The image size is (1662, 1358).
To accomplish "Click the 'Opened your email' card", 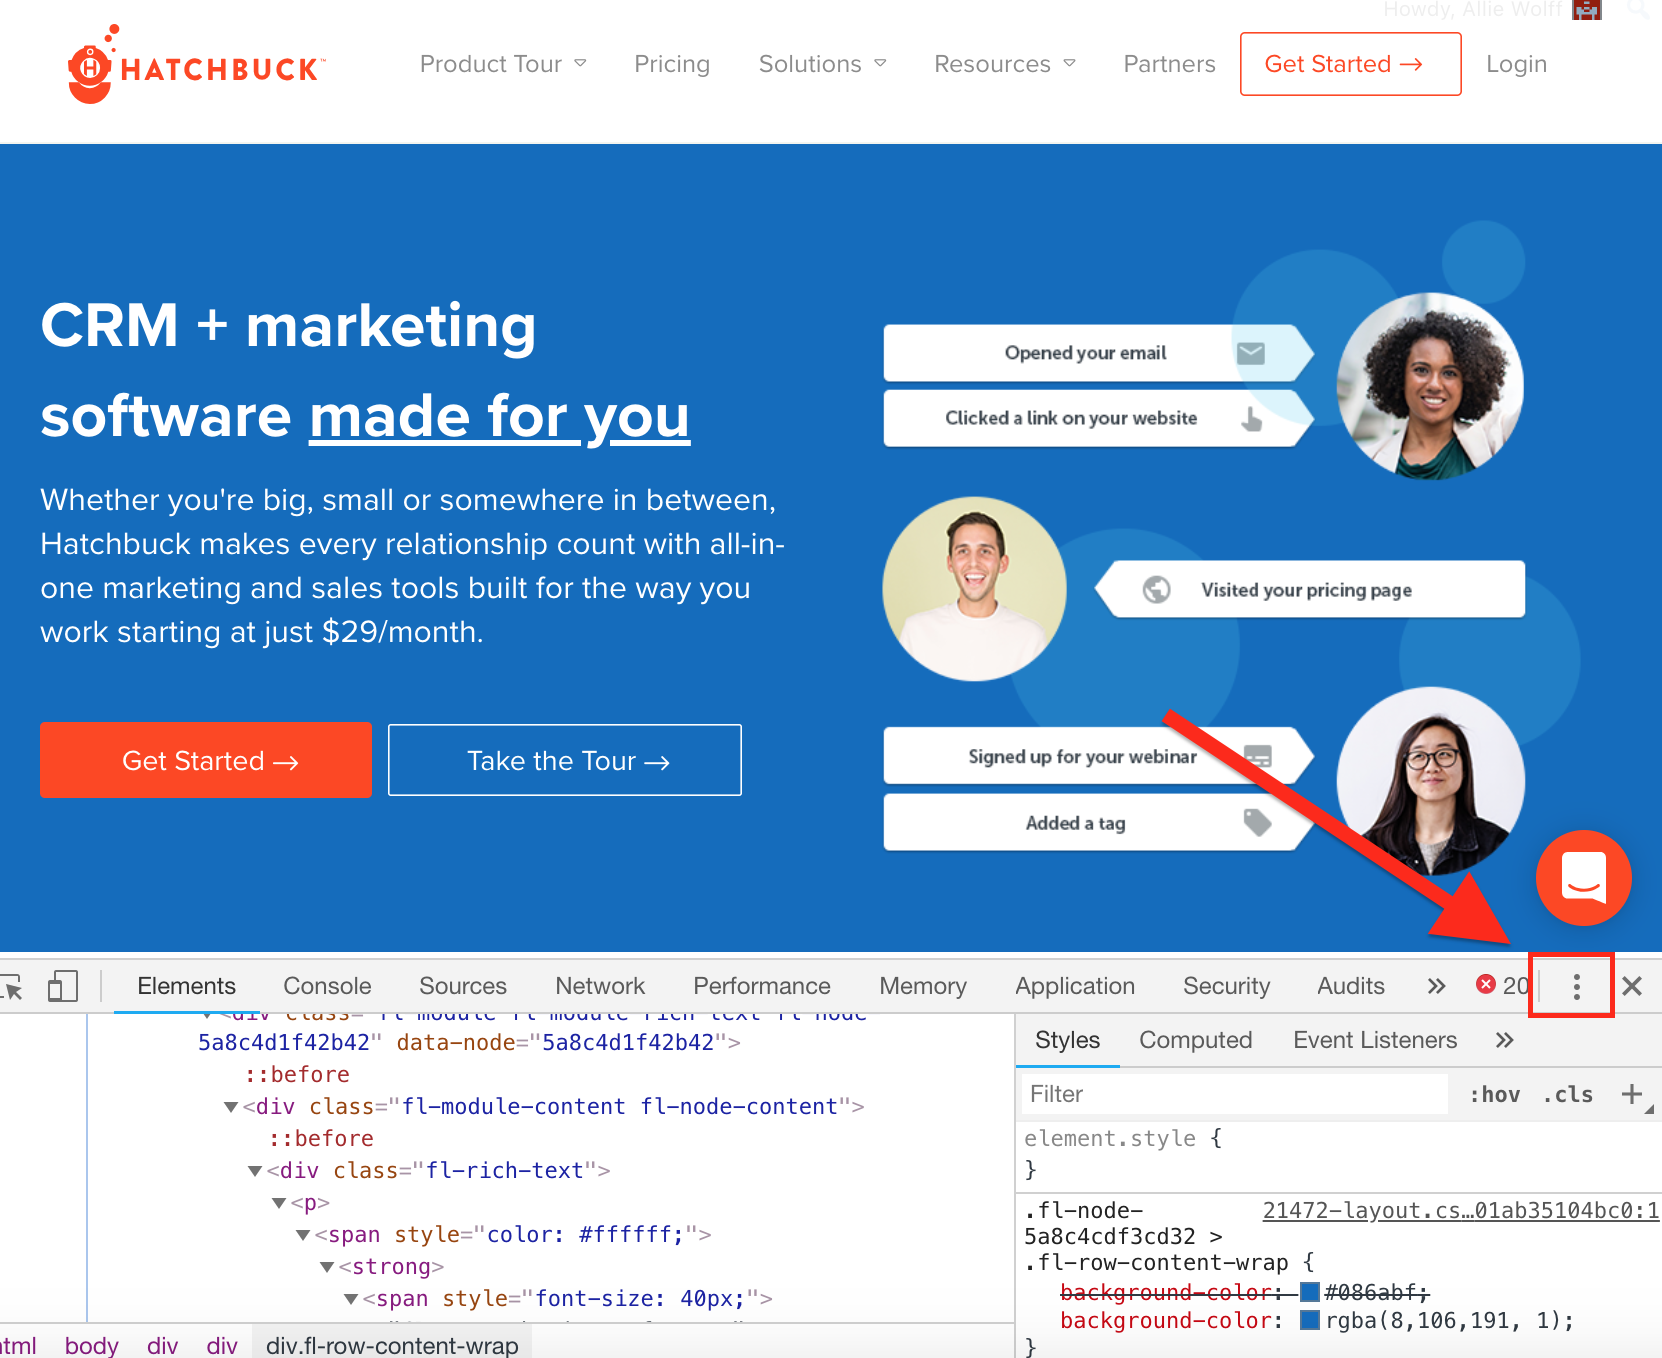I will 1098,353.
